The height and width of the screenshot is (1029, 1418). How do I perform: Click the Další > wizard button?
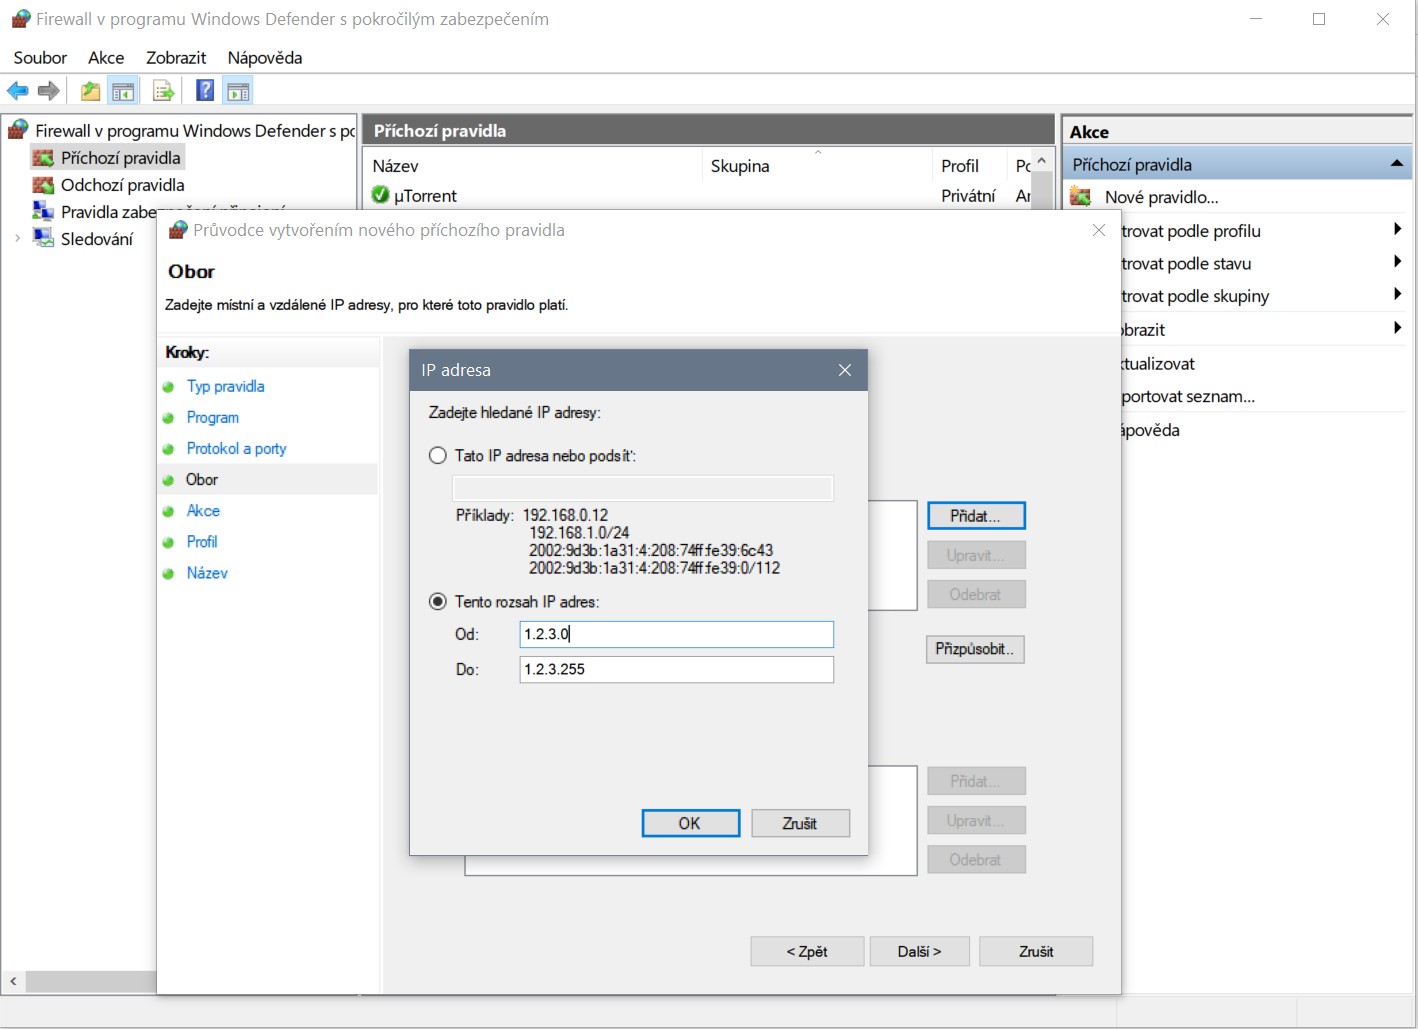[919, 951]
